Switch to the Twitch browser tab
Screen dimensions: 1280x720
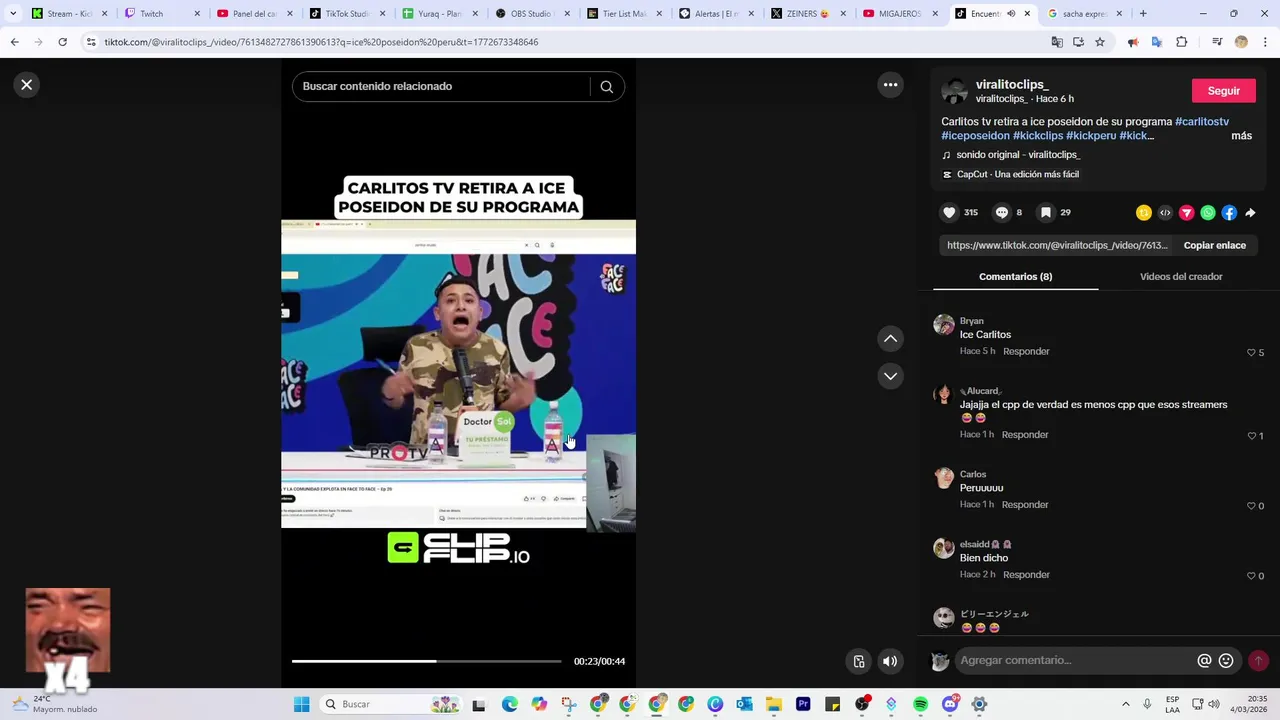pos(161,14)
